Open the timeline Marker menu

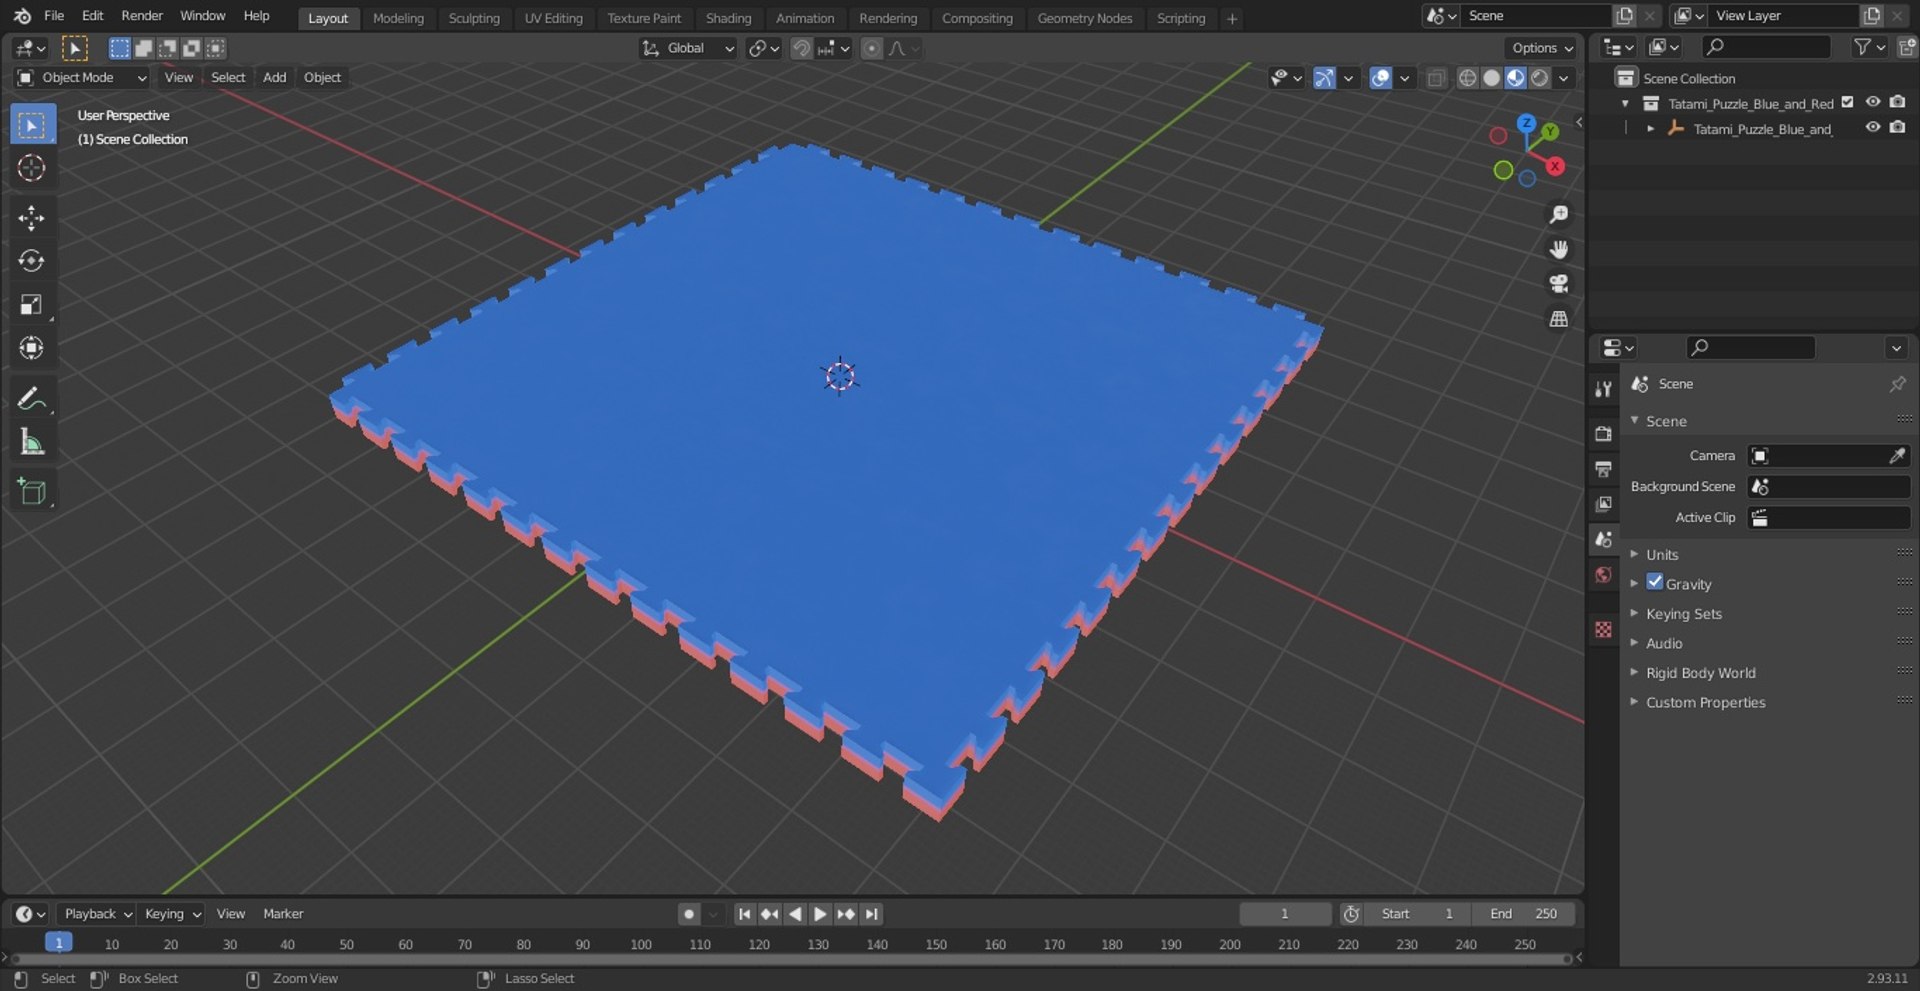coord(283,914)
